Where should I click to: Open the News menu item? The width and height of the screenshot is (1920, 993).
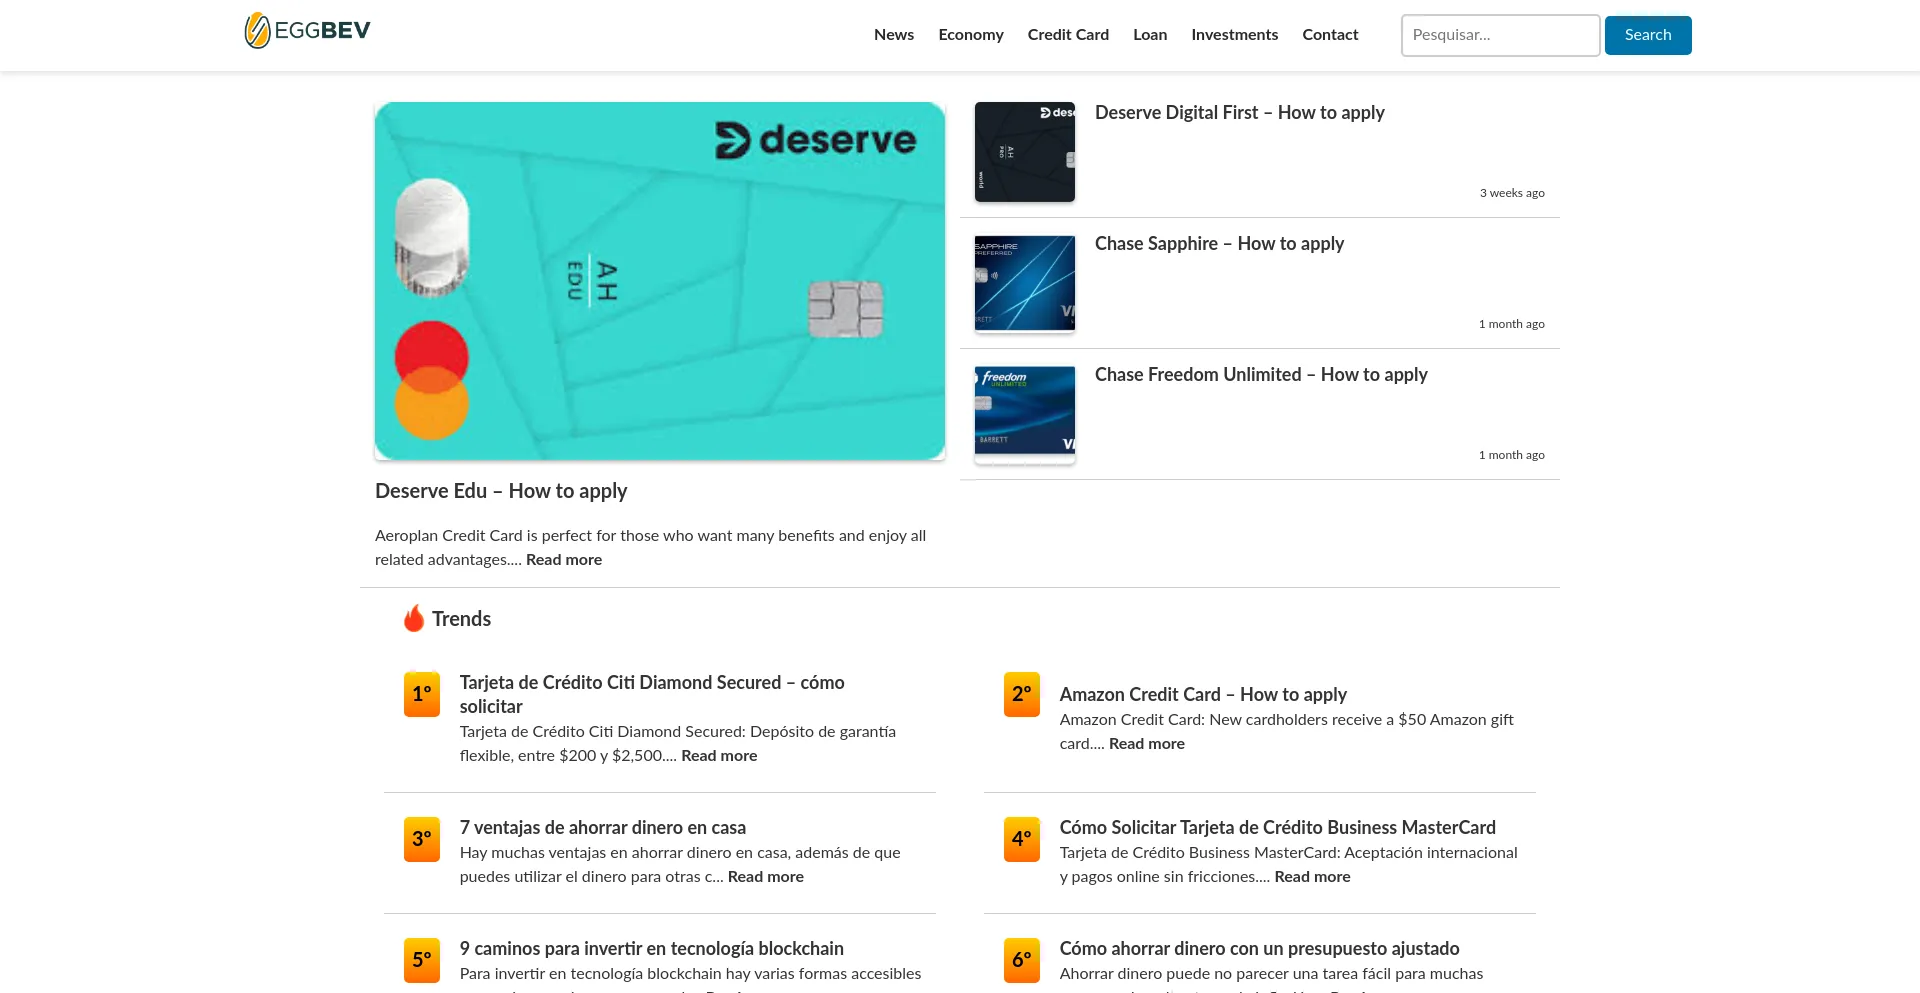[x=894, y=35]
